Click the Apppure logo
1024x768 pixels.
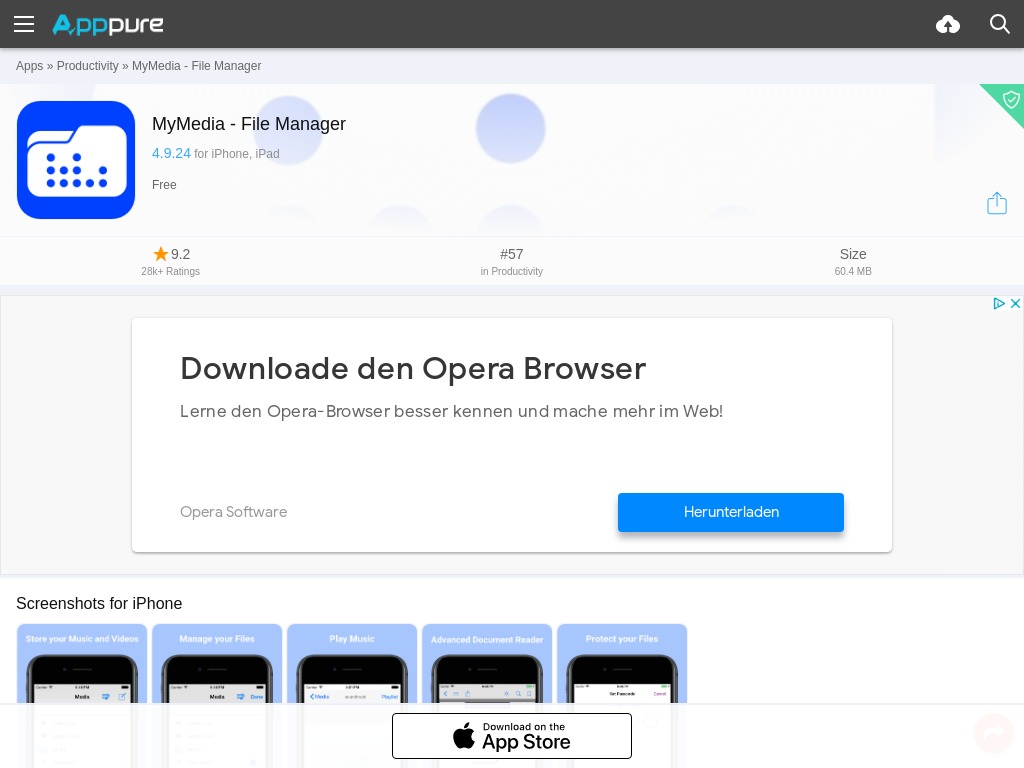pos(108,25)
